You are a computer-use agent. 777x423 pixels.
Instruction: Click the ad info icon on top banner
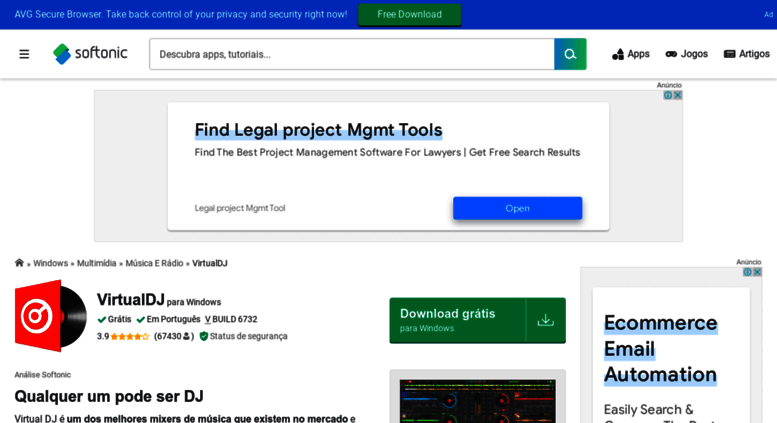[668, 95]
